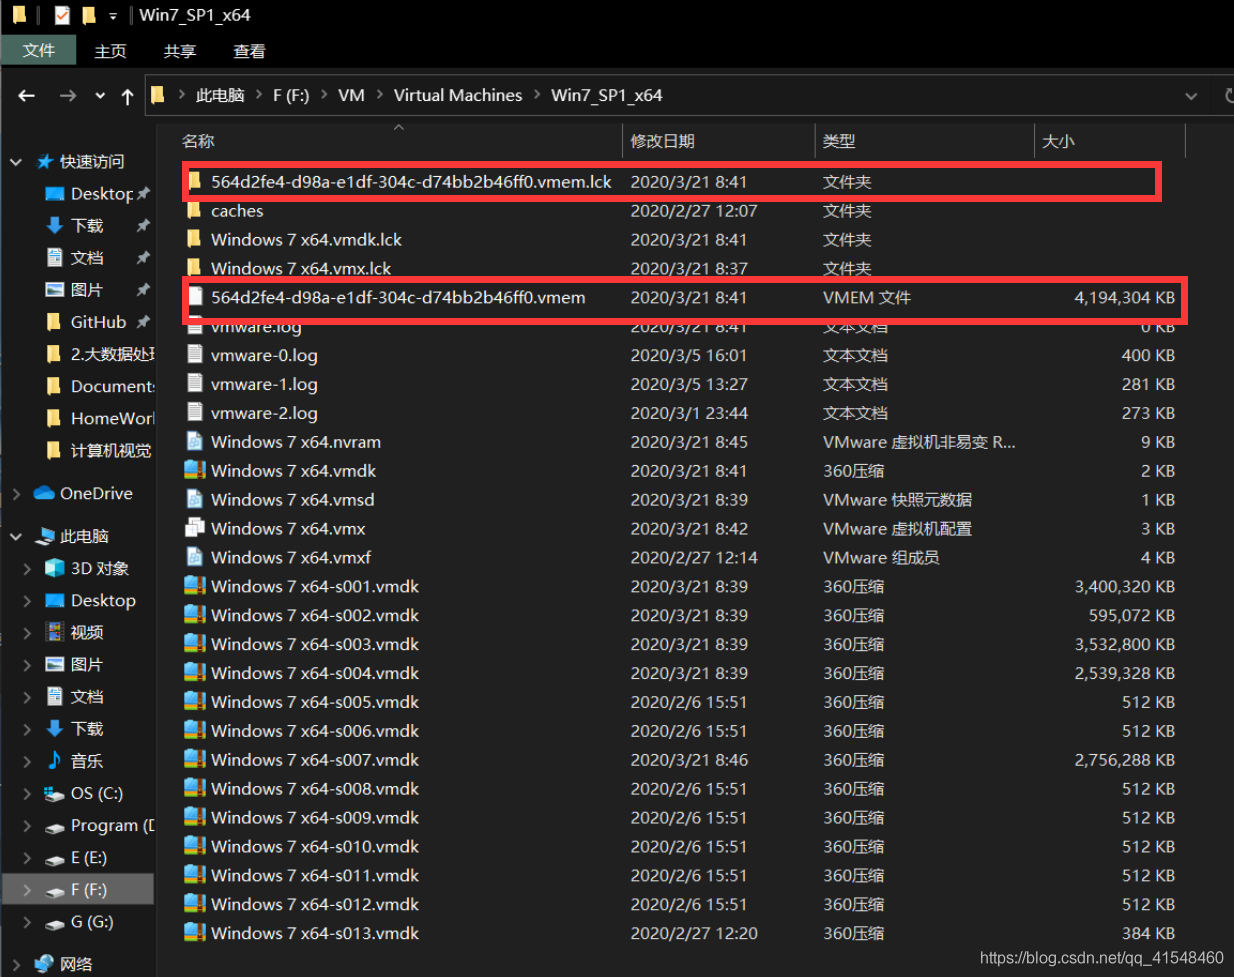Click the VMware icon of Windows 7 x64.vmx

tap(195, 529)
